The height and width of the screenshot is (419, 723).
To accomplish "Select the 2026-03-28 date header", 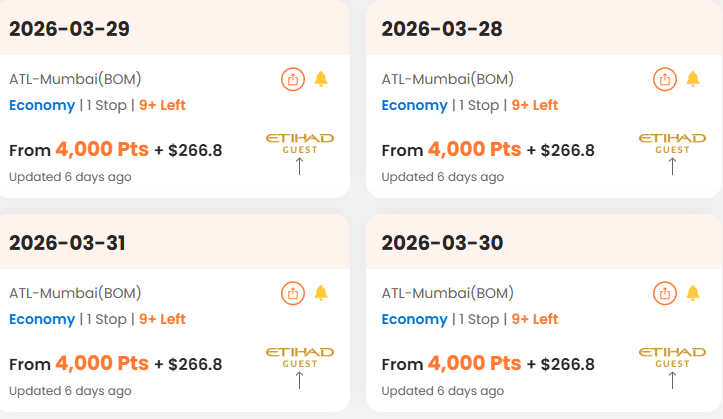I will 442,29.
